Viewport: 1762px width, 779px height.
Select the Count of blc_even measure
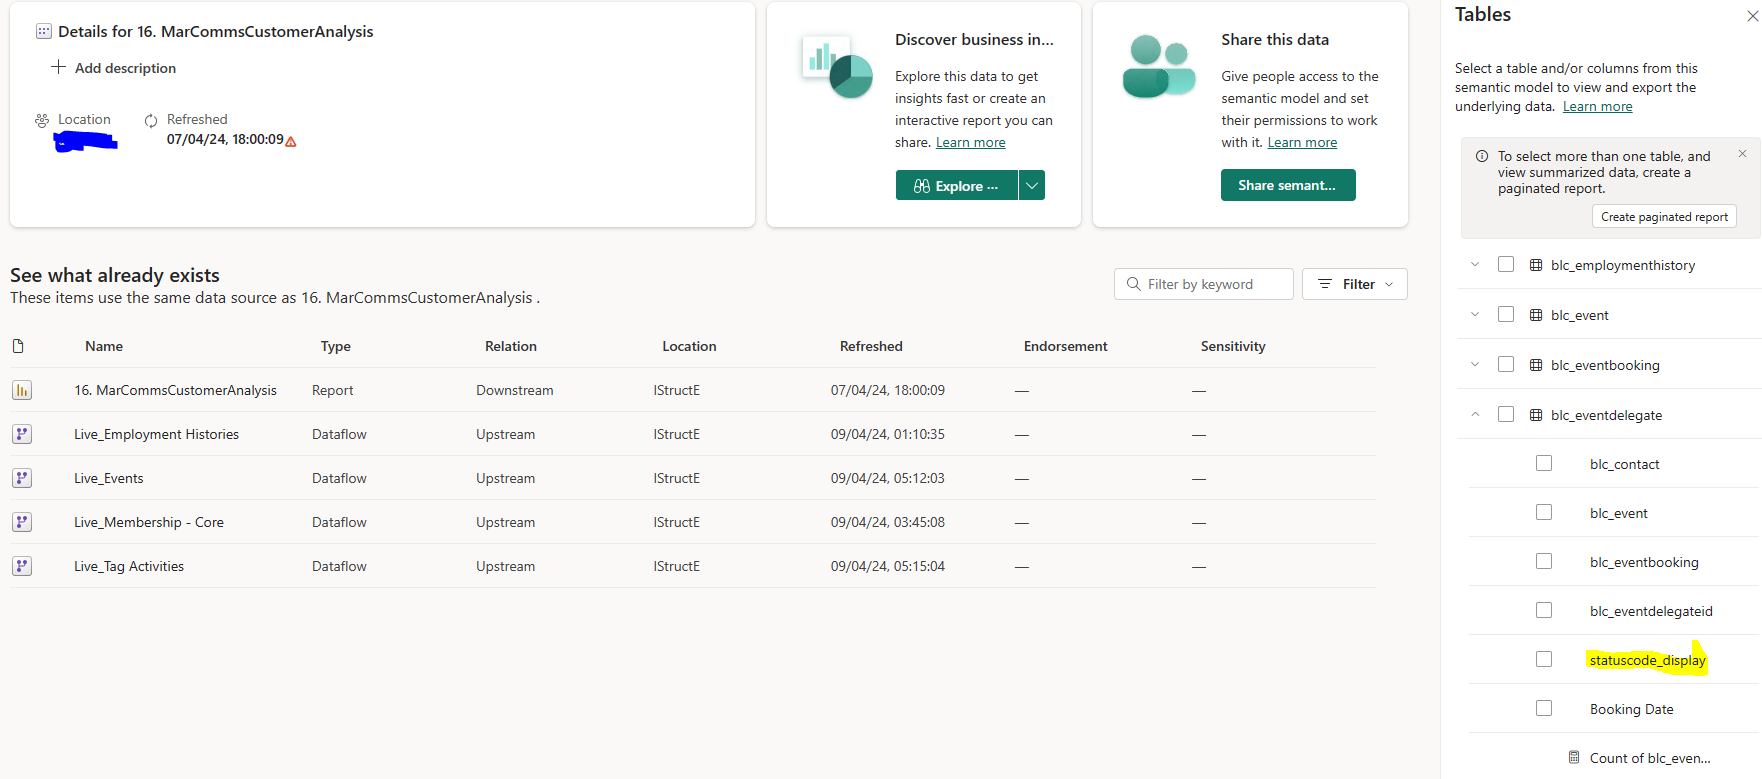point(1650,758)
